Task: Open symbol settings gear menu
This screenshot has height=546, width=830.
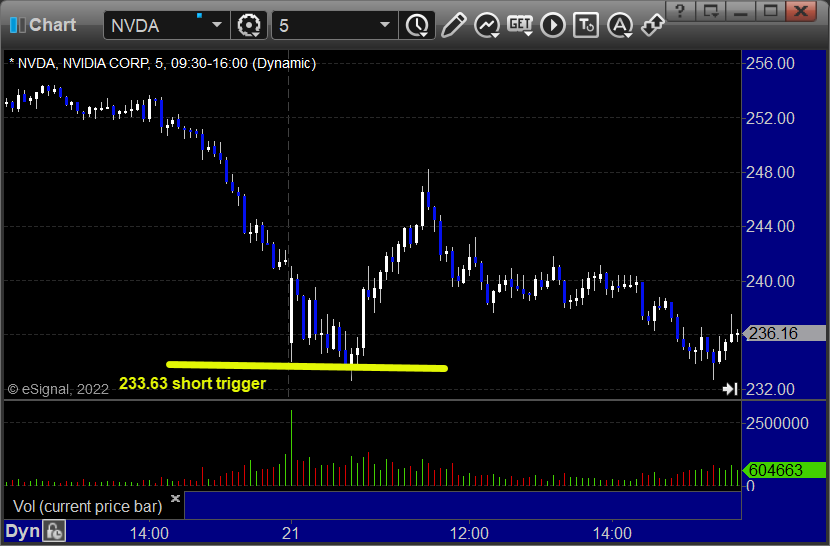Action: [x=249, y=25]
